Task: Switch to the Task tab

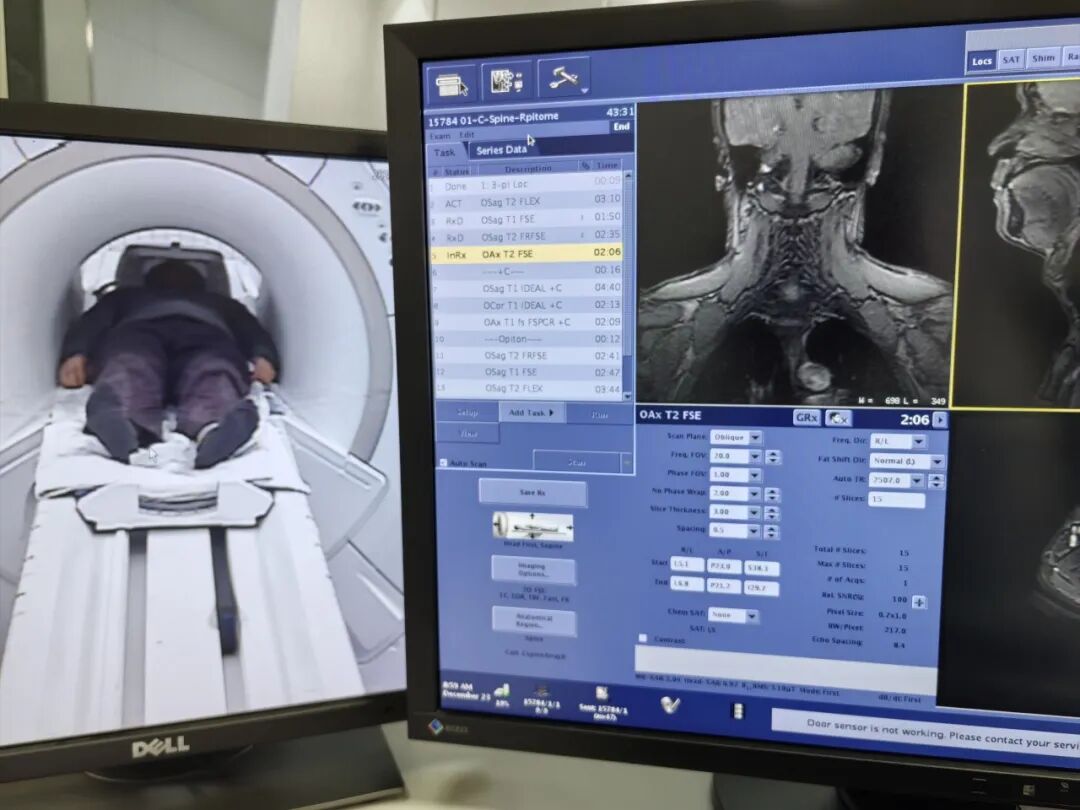Action: coord(445,152)
